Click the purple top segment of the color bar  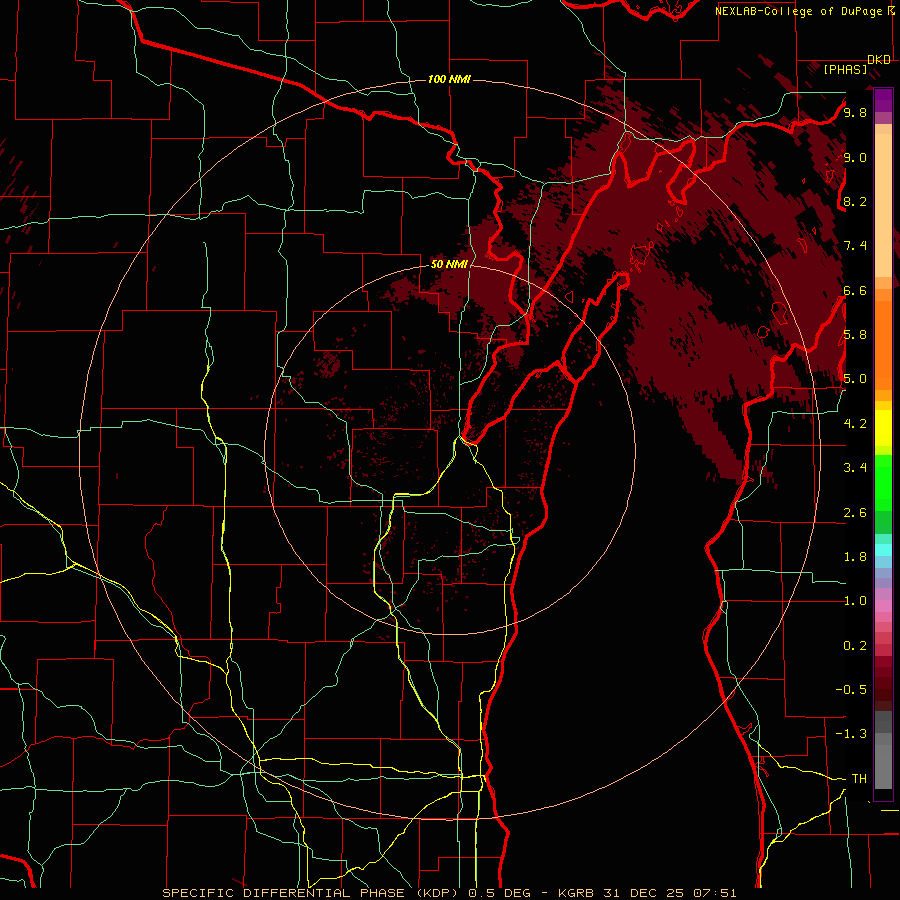click(x=883, y=100)
